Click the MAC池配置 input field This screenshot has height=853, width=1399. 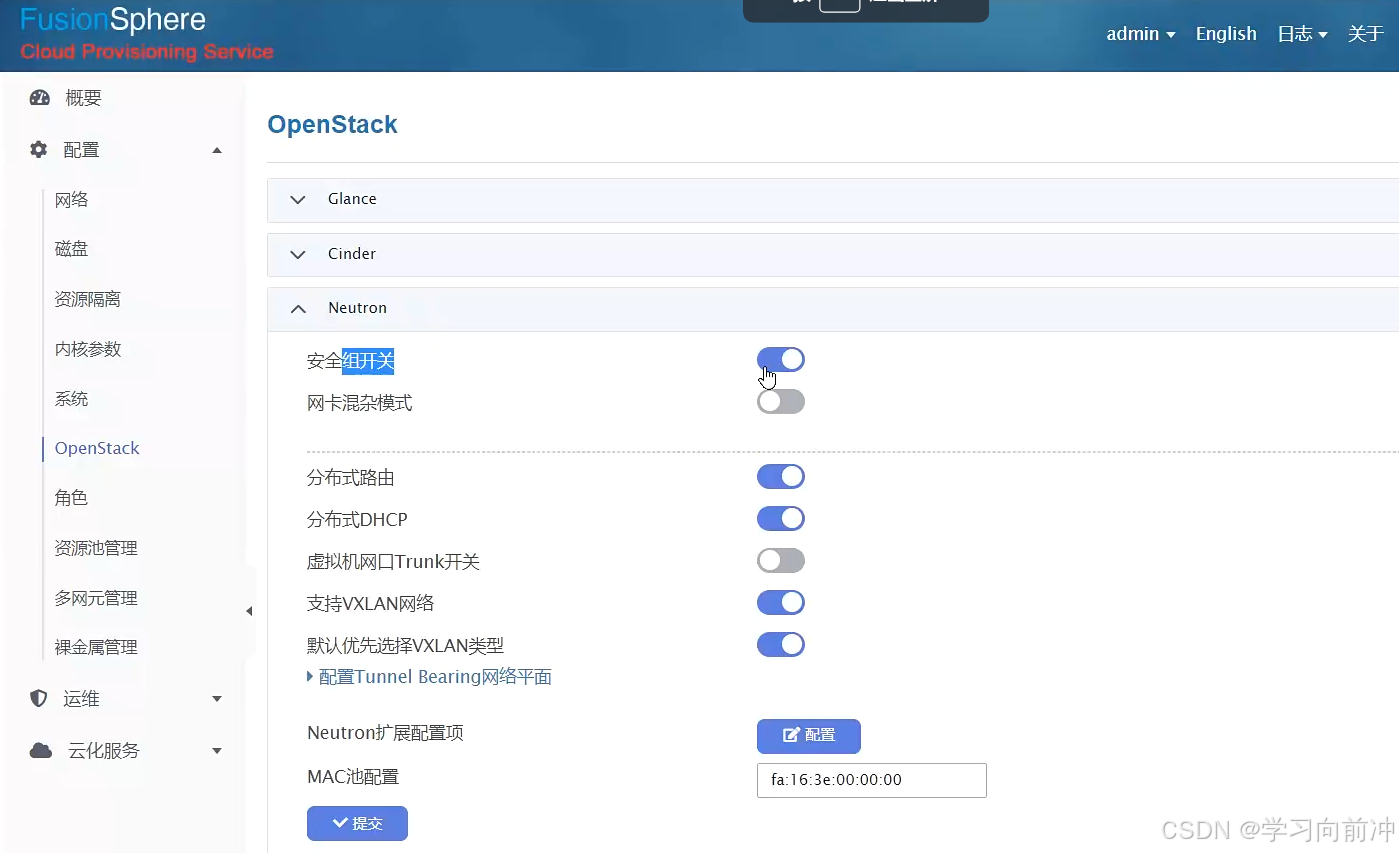pyautogui.click(x=872, y=780)
